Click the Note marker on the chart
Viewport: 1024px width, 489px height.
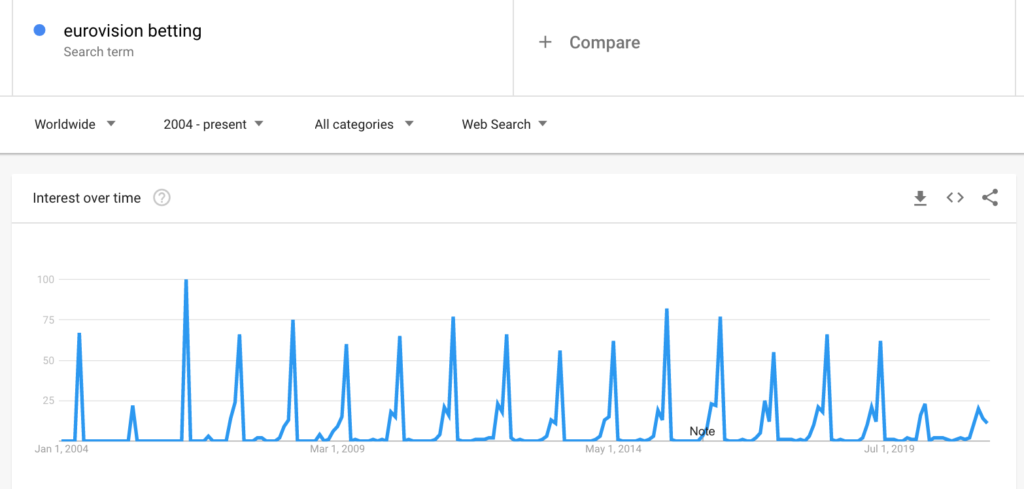[702, 431]
